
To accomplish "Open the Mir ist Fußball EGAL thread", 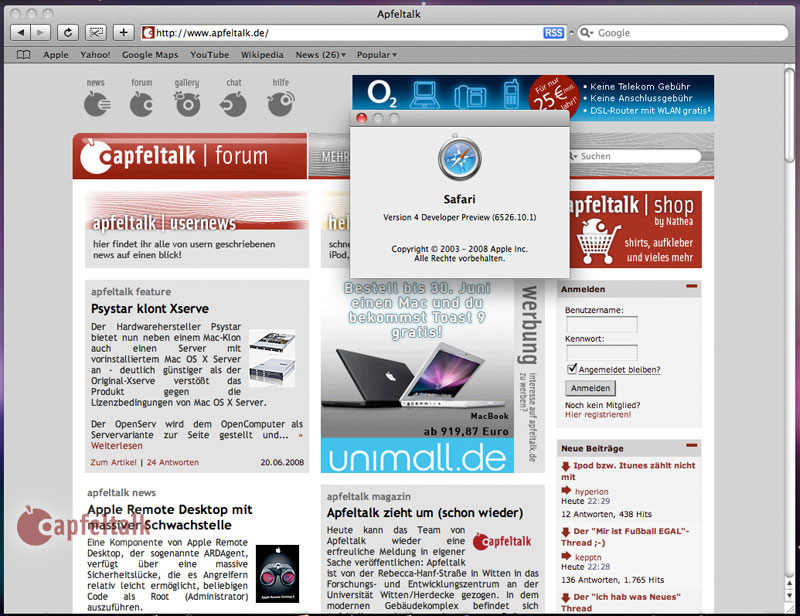I will coord(626,536).
